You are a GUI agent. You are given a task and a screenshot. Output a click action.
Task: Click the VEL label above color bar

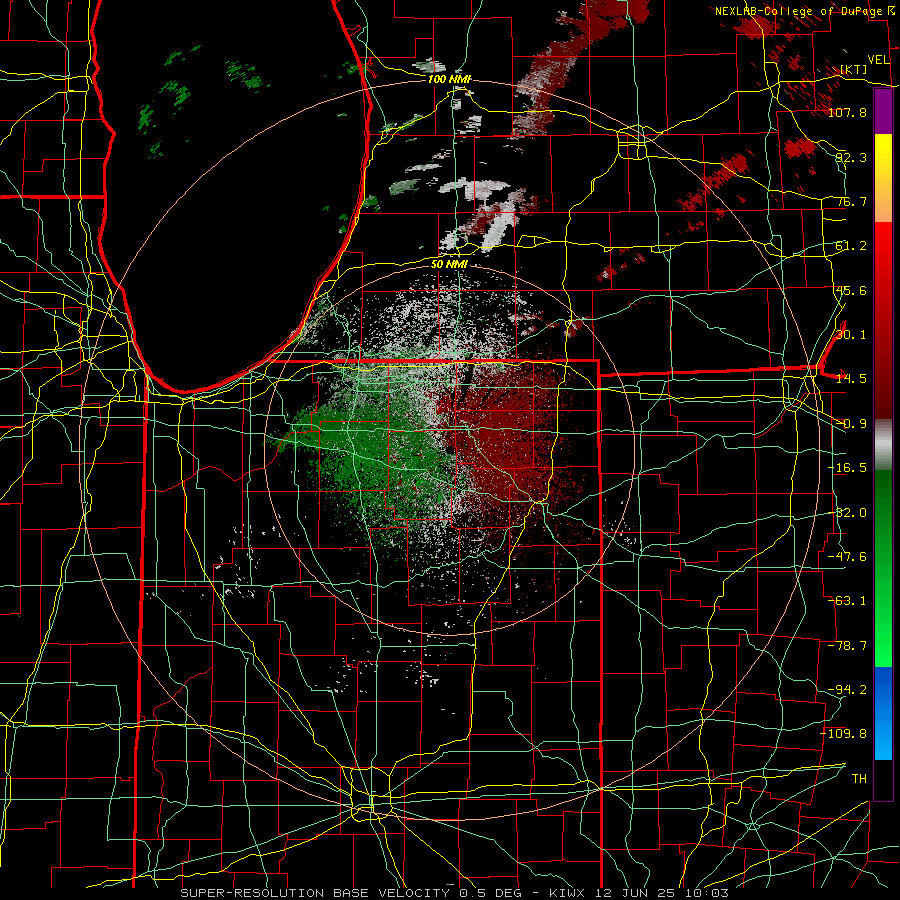click(x=878, y=60)
